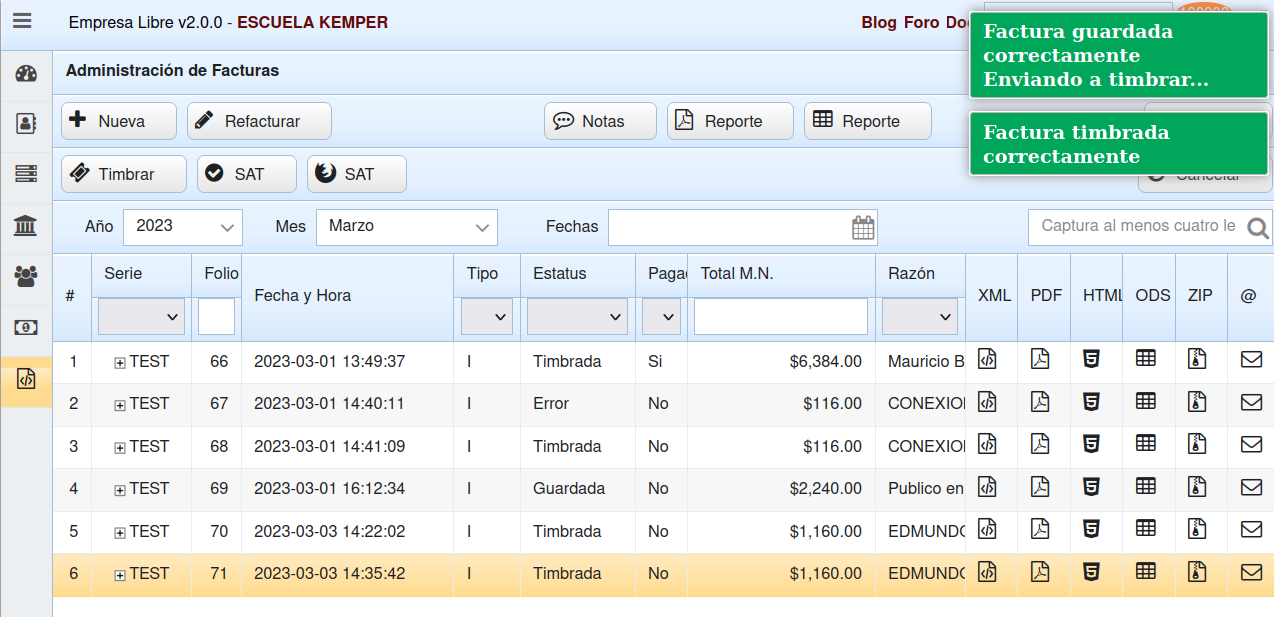Open the hamburger main menu
This screenshot has width=1274, height=617.
point(22,21)
